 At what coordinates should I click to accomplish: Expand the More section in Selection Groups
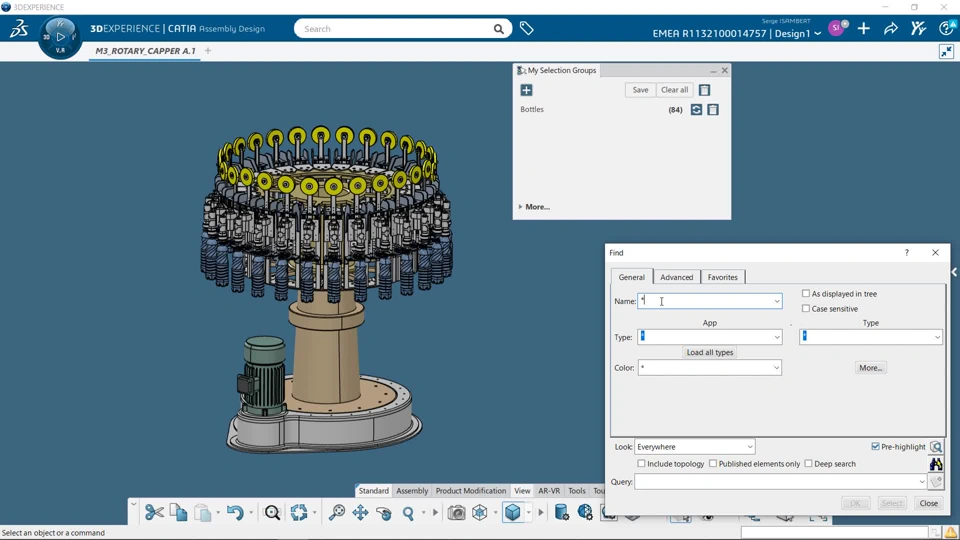click(x=534, y=207)
